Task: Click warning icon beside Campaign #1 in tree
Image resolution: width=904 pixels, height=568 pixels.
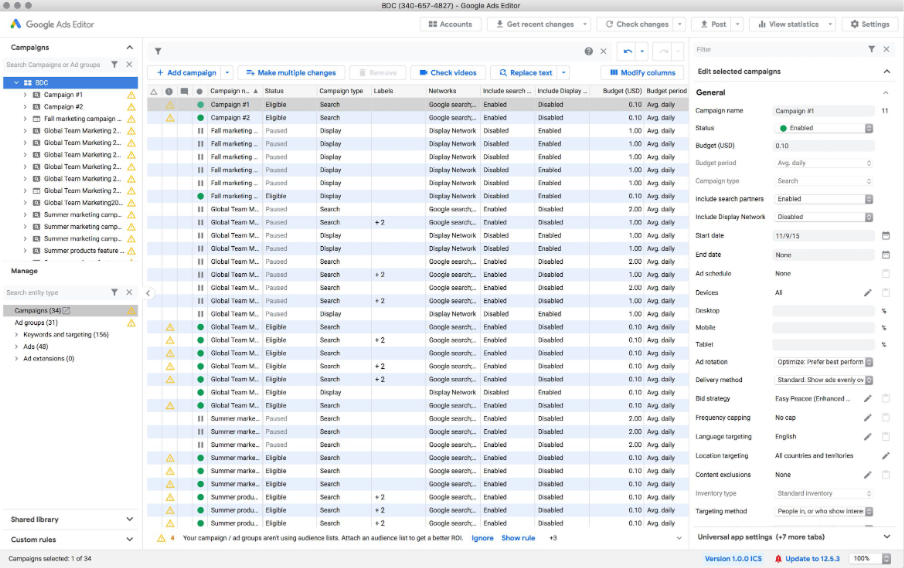Action: click(131, 95)
